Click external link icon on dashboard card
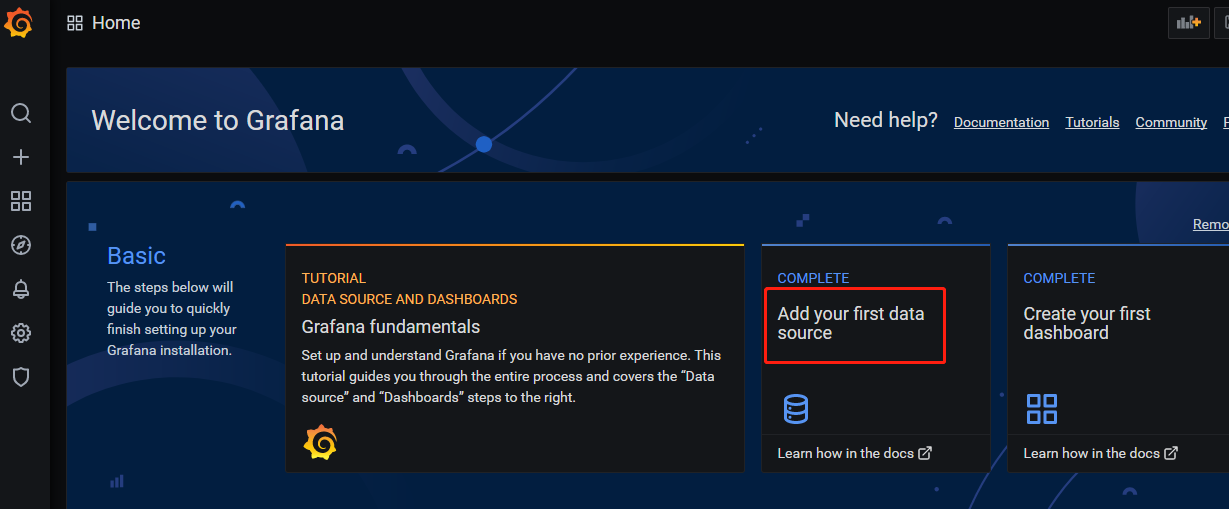This screenshot has width=1229, height=509. click(x=1171, y=453)
